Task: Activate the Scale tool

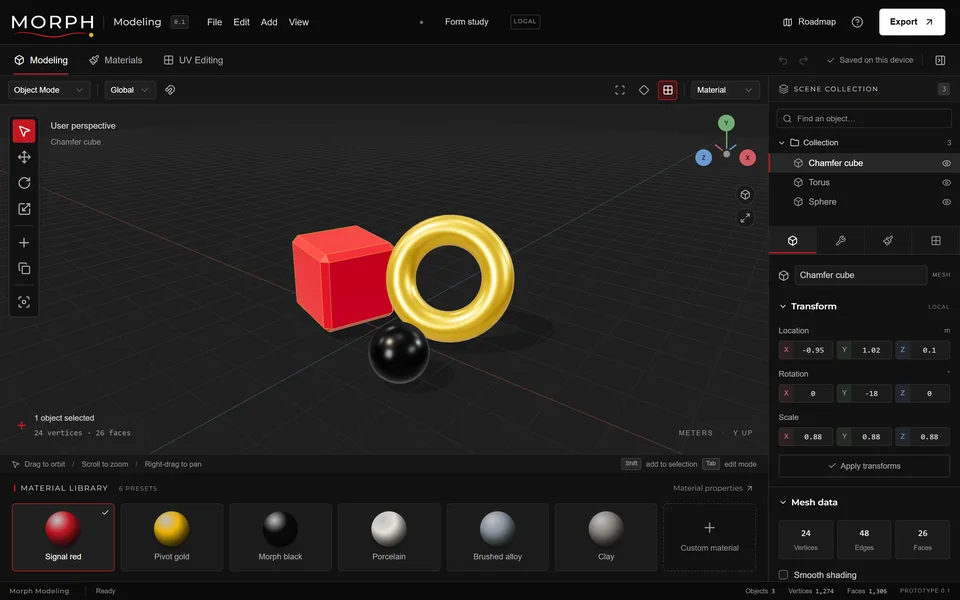Action: 24,209
